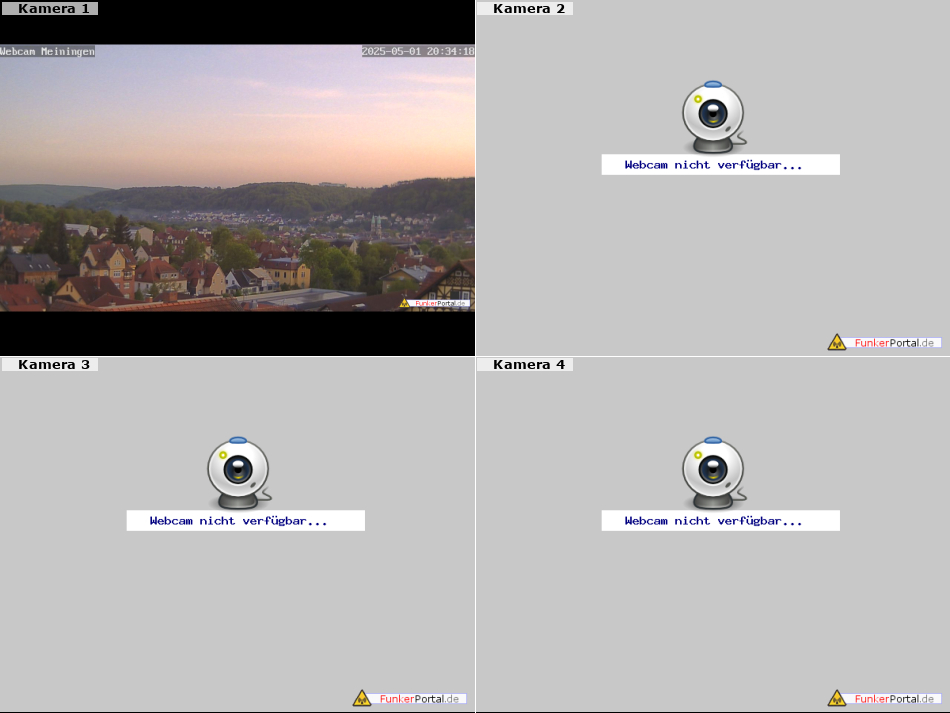
Task: Click the 'Webcam Meiningen' overlay text
Action: pyautogui.click(x=47, y=51)
